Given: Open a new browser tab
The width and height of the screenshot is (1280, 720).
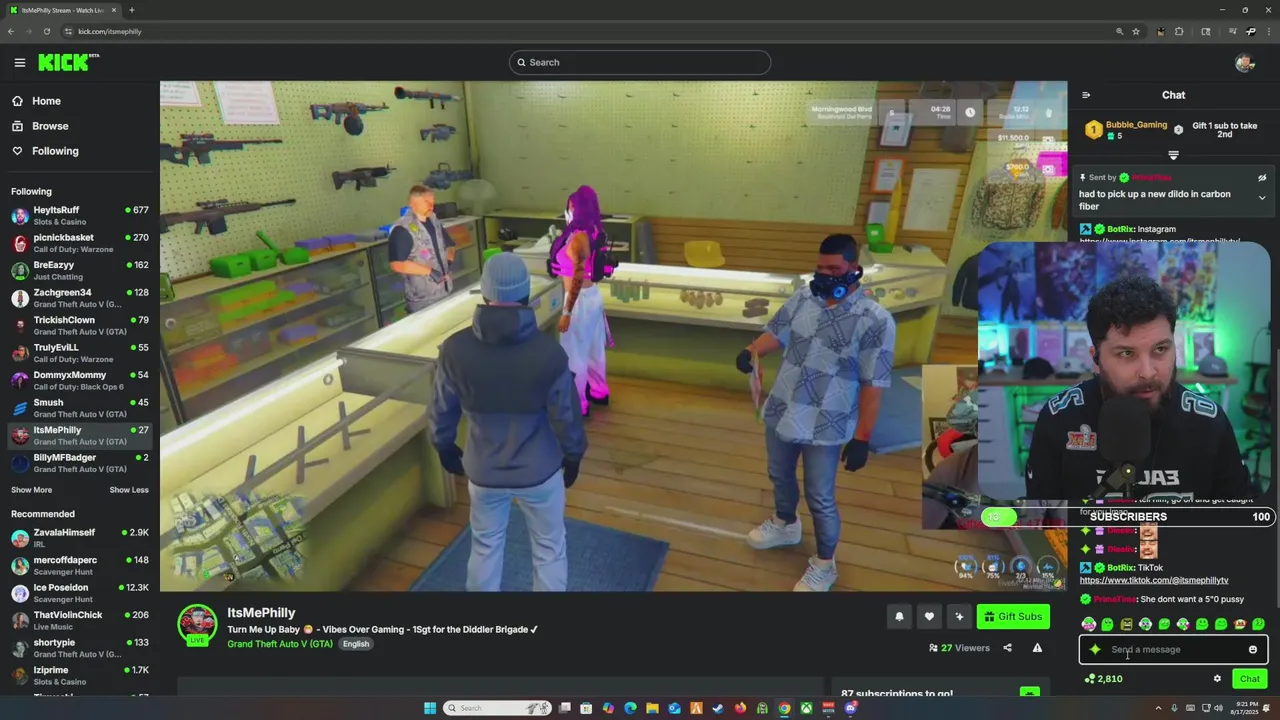Looking at the screenshot, I should (x=131, y=10).
